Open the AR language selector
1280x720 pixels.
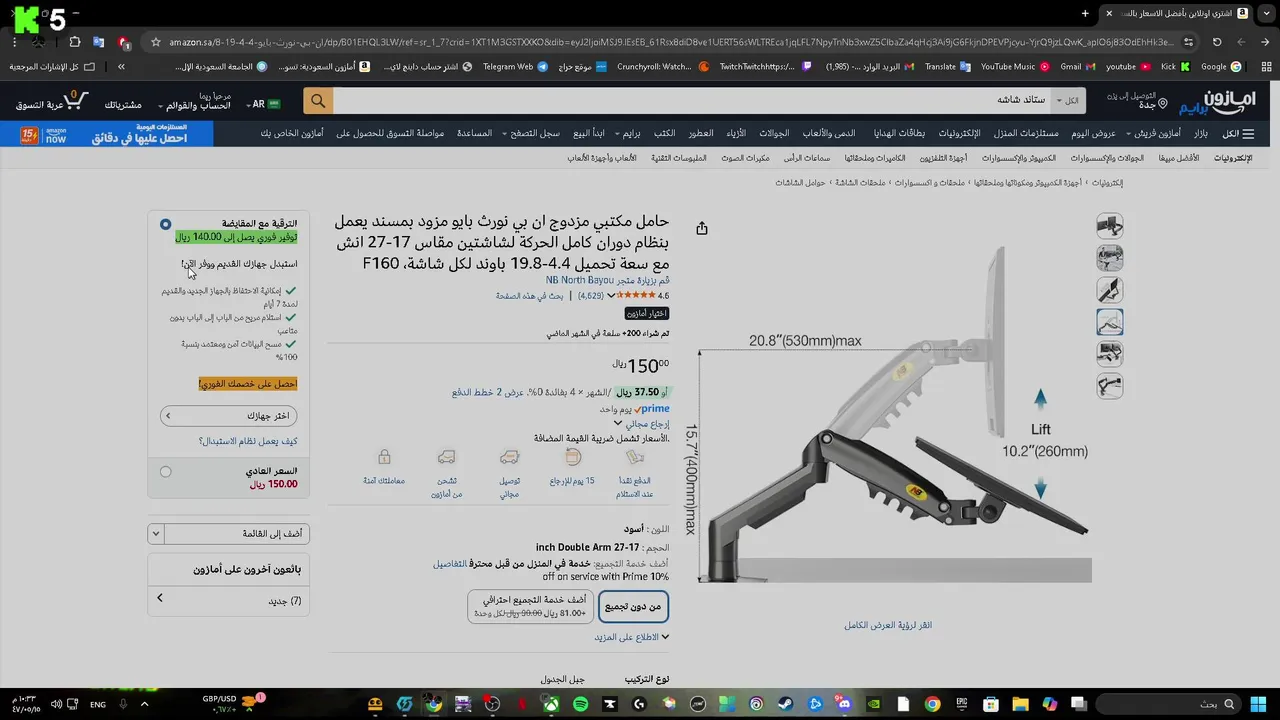point(265,104)
